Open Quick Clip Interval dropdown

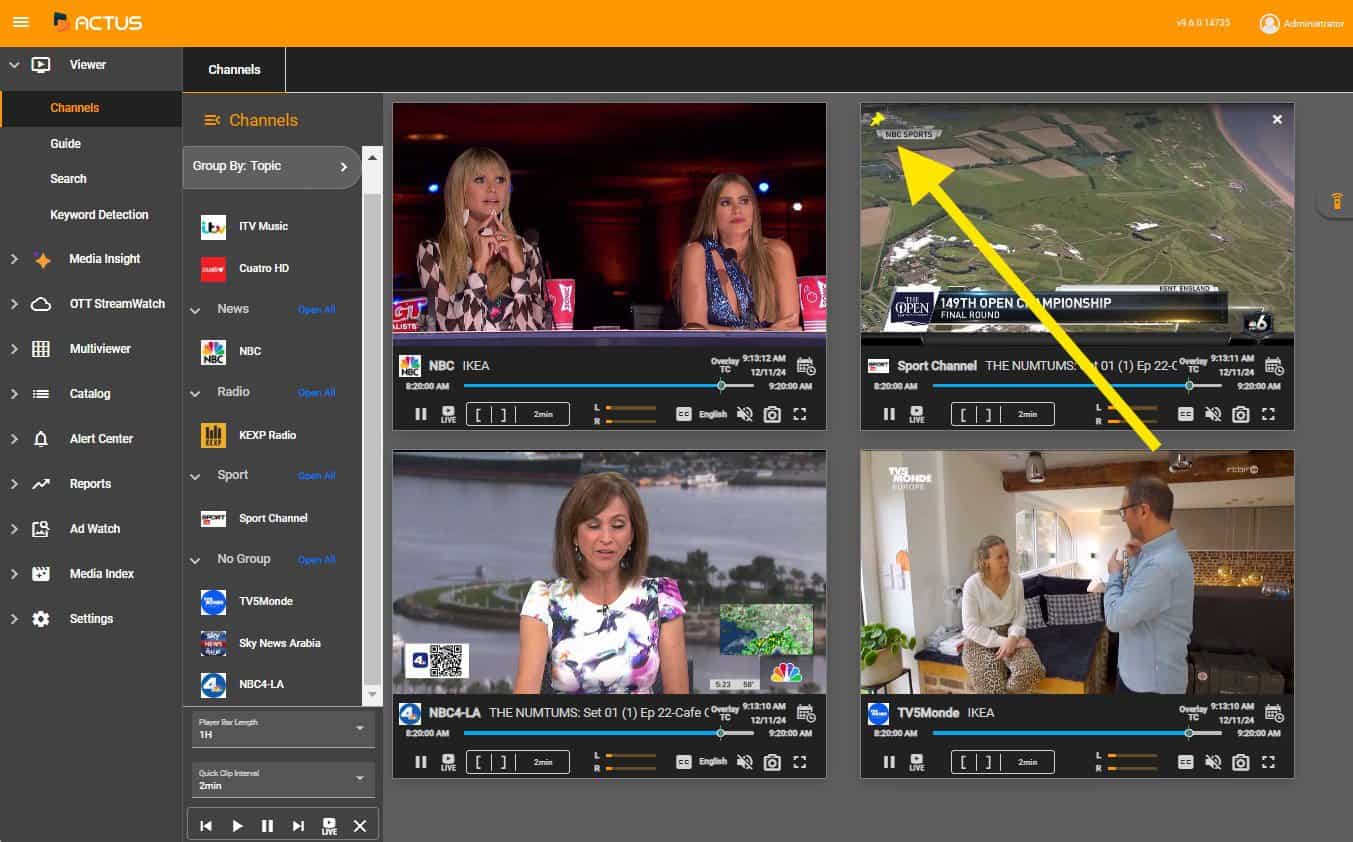click(x=282, y=780)
